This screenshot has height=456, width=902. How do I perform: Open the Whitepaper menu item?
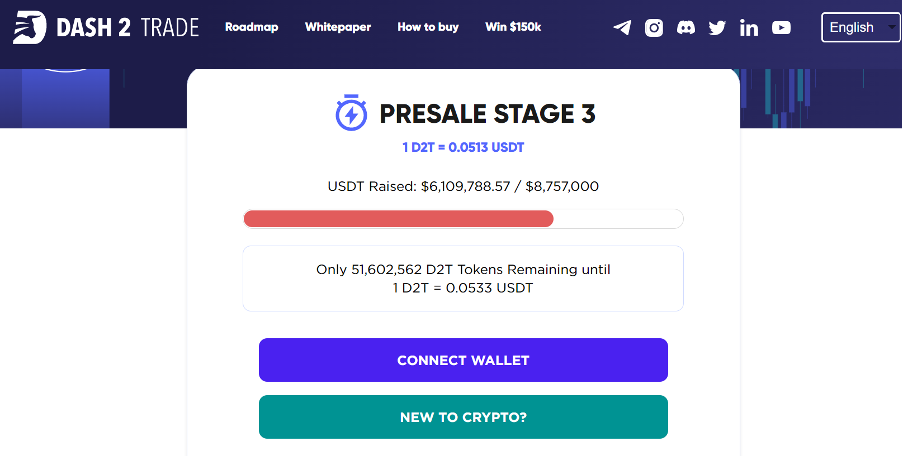(338, 27)
